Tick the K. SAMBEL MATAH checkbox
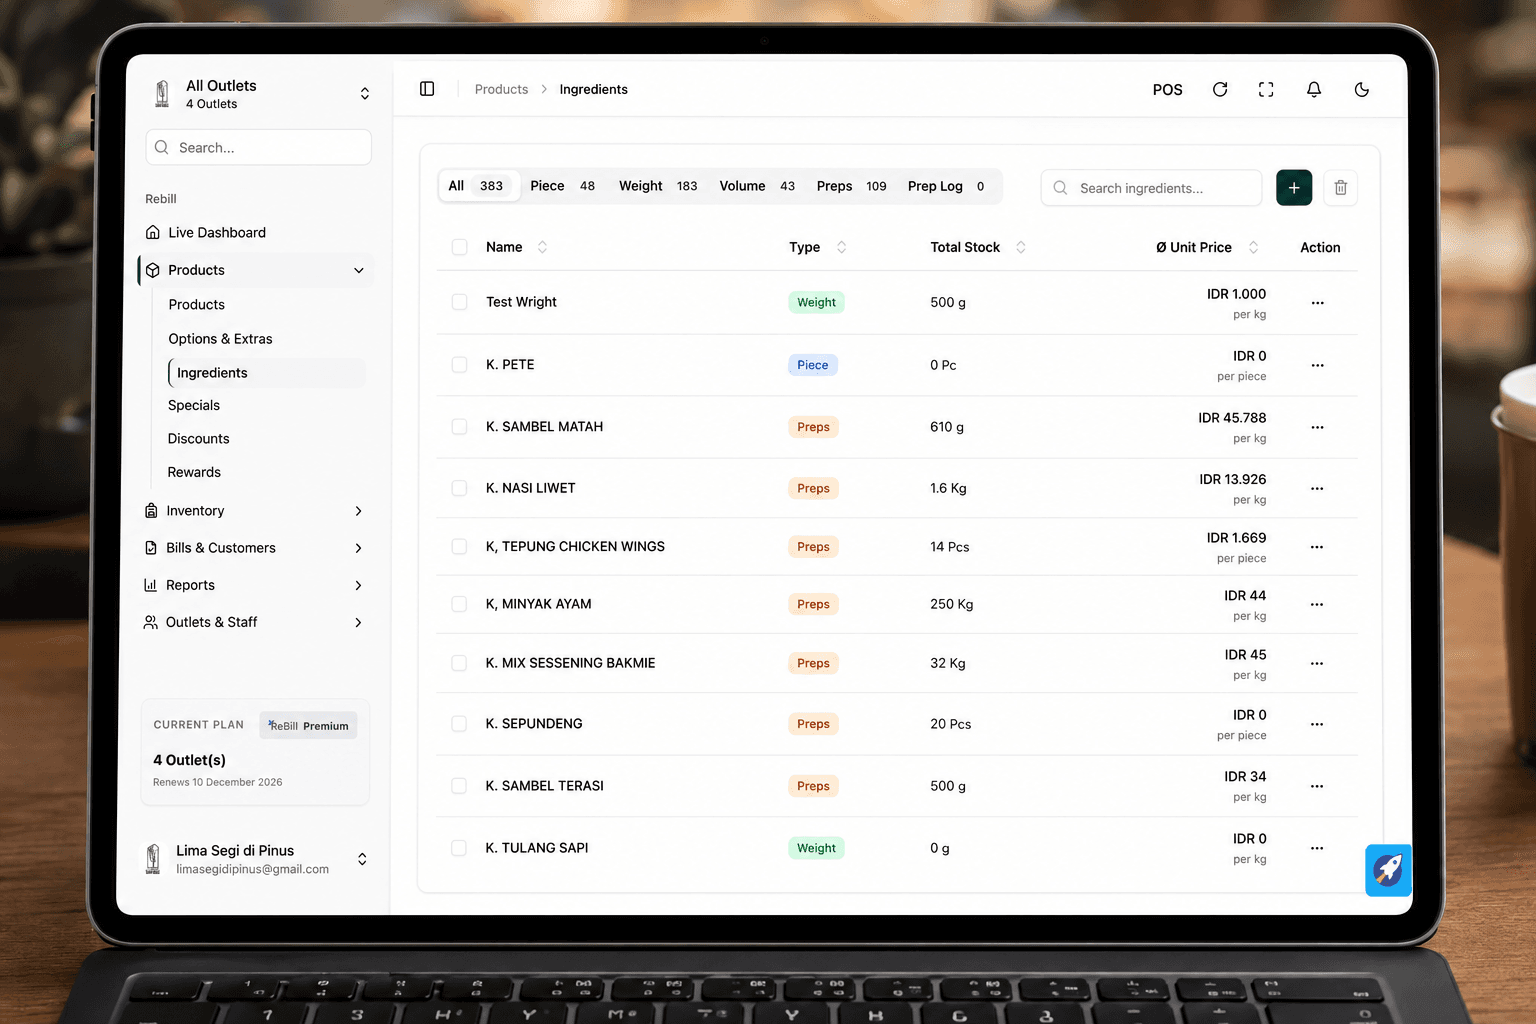The height and width of the screenshot is (1024, 1536). pyautogui.click(x=459, y=427)
